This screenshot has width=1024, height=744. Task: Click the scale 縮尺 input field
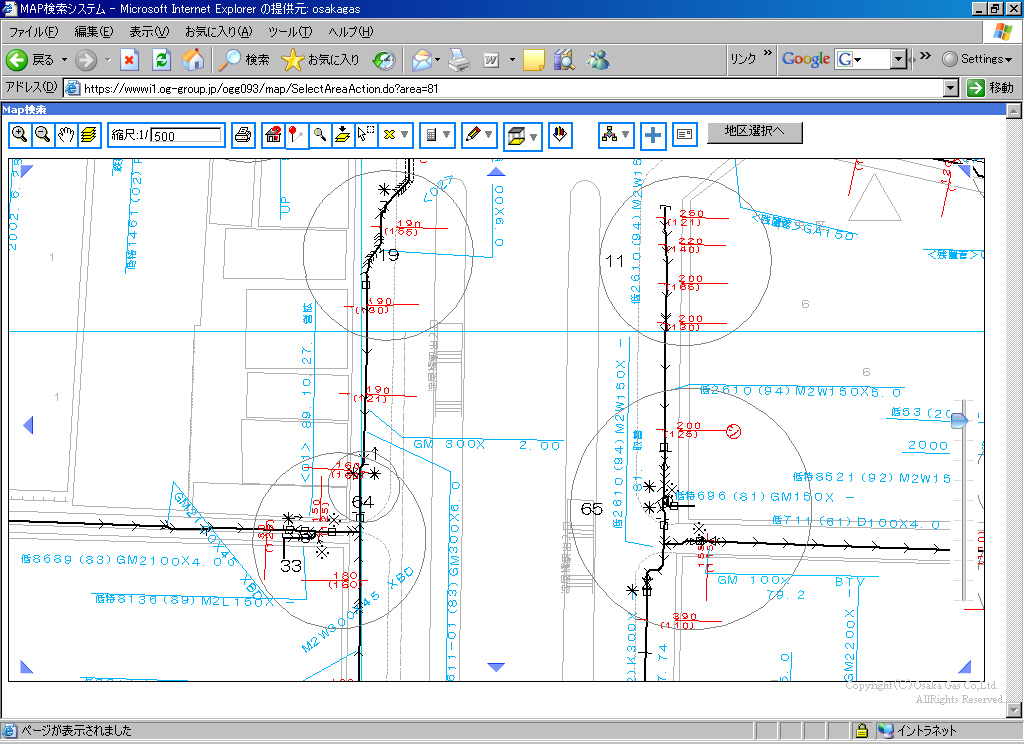click(187, 135)
